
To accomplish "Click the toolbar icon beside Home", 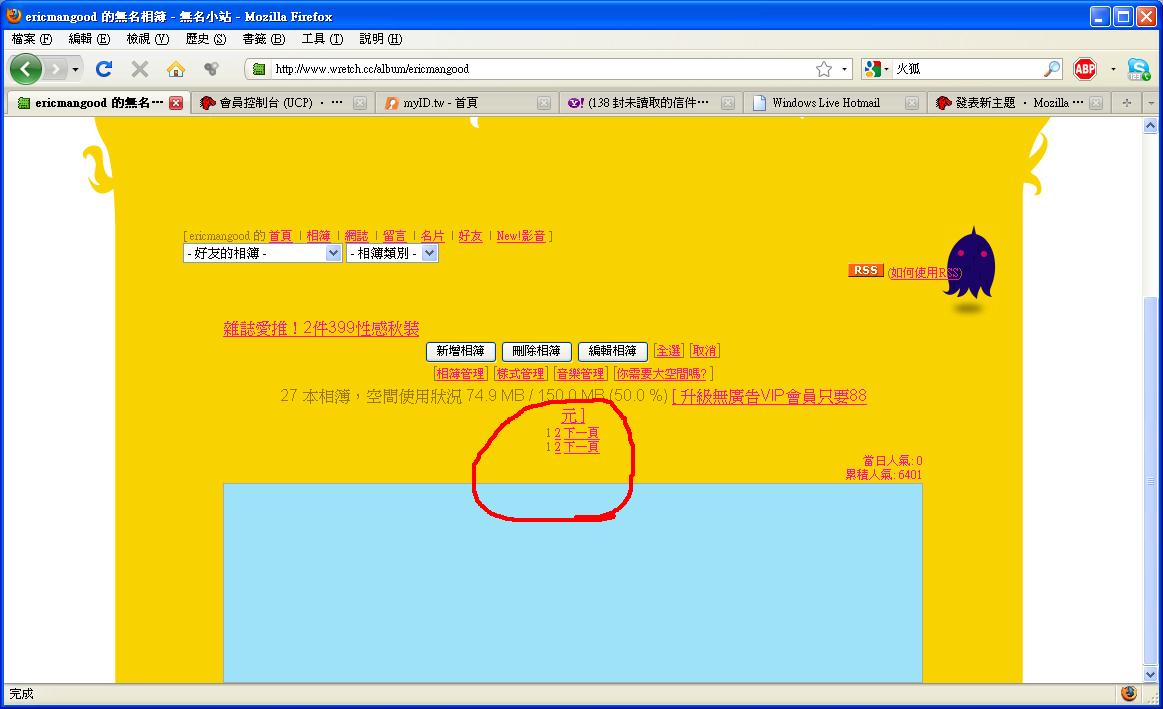I will tap(212, 69).
